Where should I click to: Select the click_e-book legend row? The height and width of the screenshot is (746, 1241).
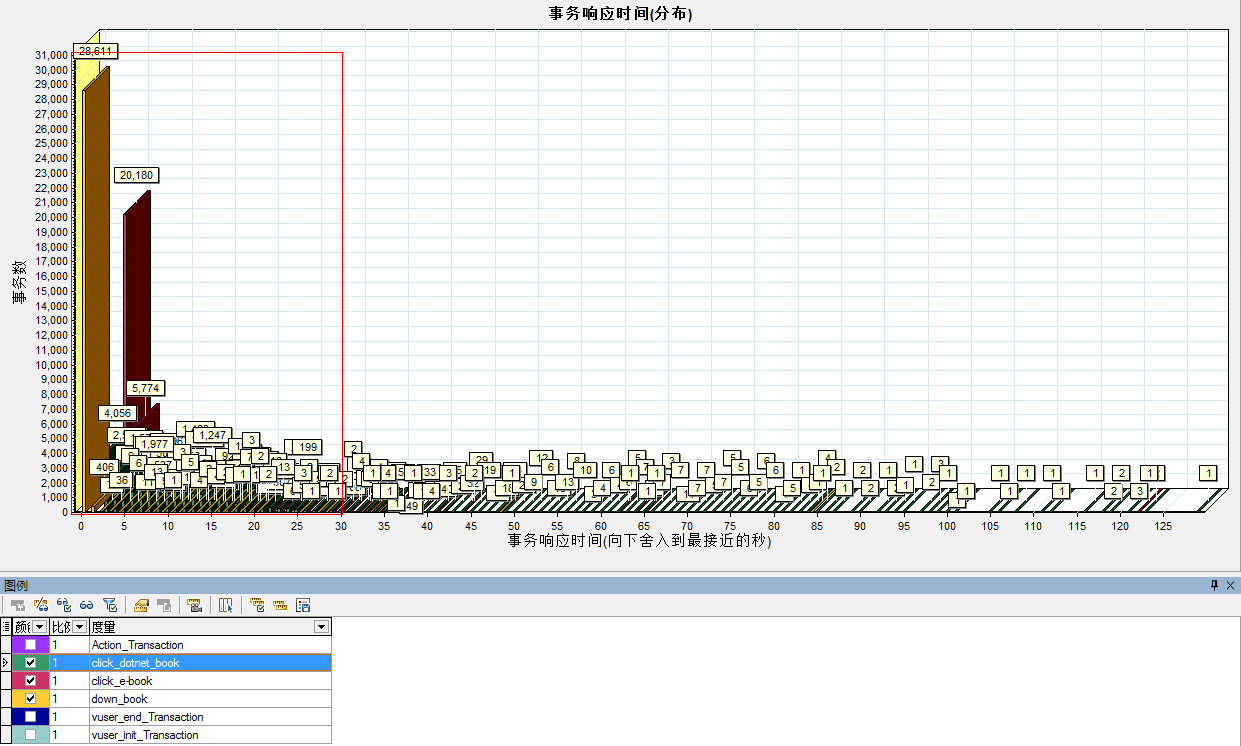(150, 680)
